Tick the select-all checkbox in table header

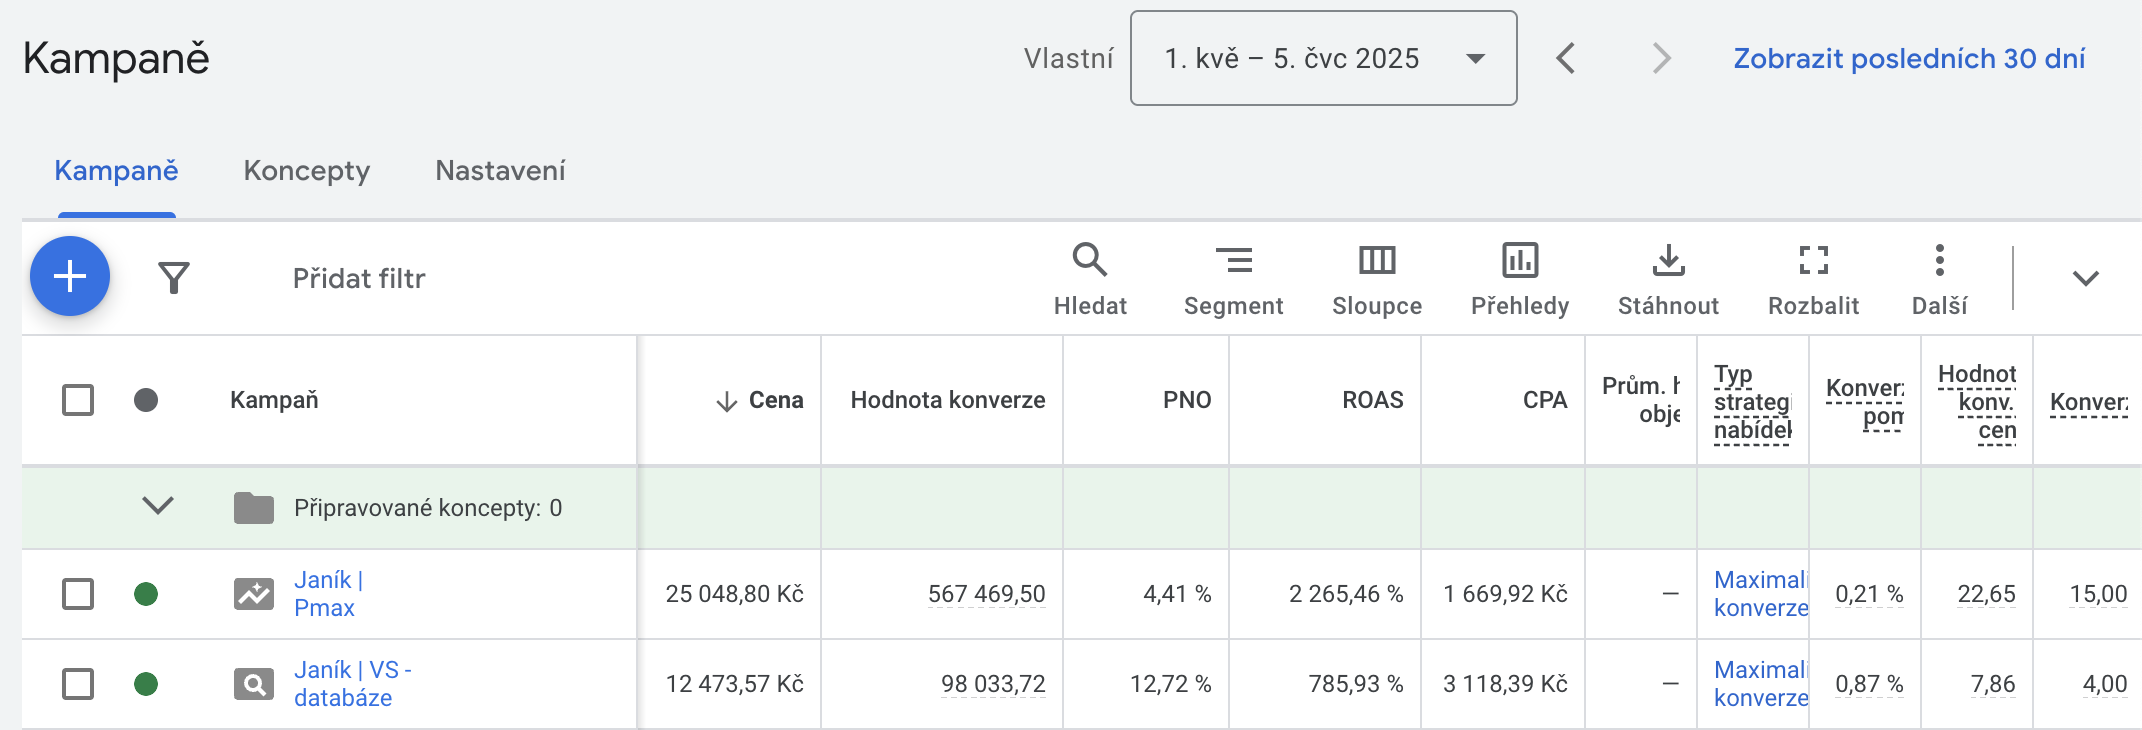coord(78,400)
